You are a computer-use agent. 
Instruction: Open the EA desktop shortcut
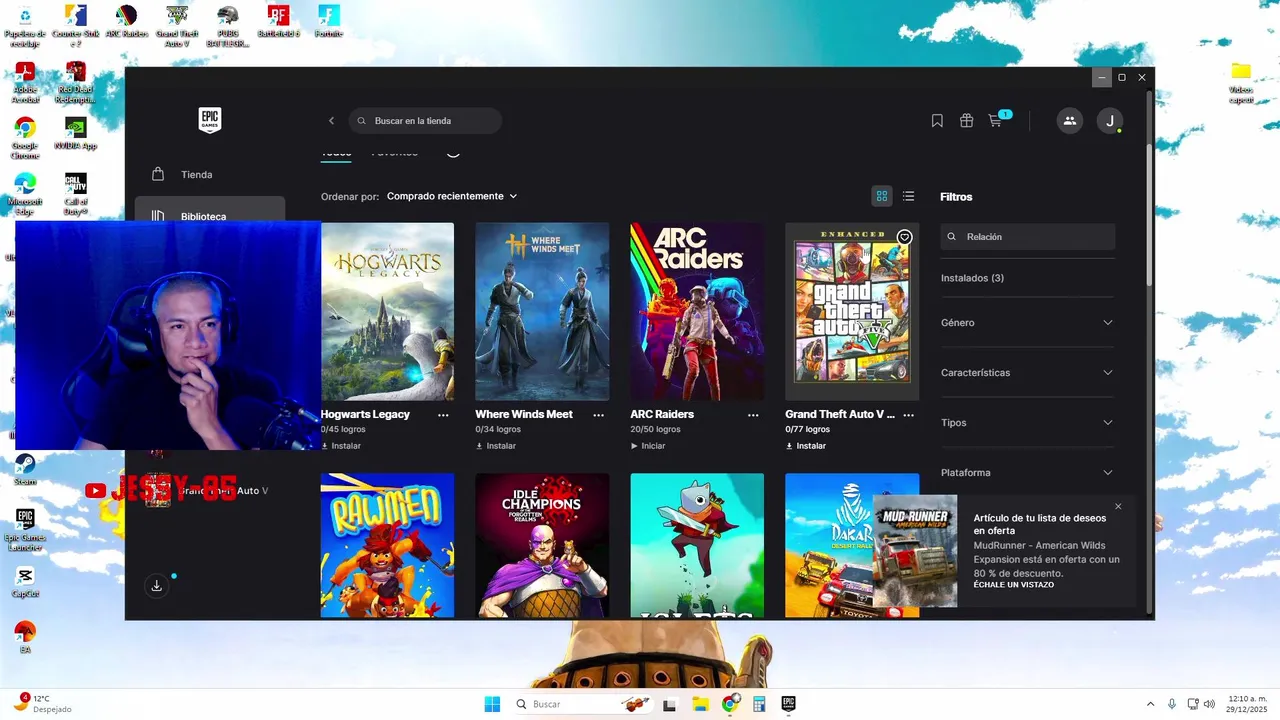coord(25,637)
